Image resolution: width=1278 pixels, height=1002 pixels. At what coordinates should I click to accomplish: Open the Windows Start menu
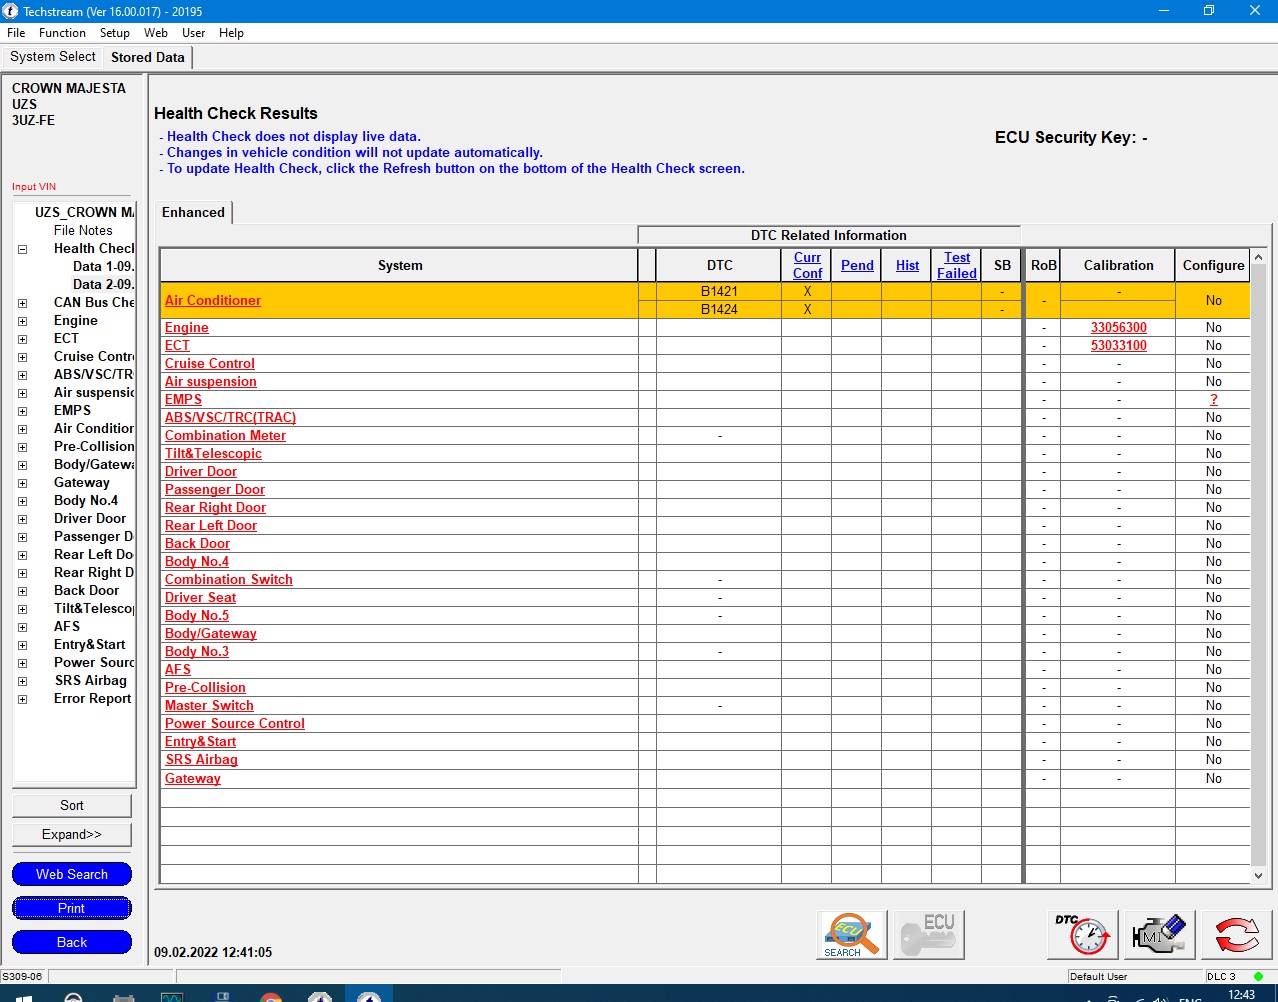click(25, 996)
